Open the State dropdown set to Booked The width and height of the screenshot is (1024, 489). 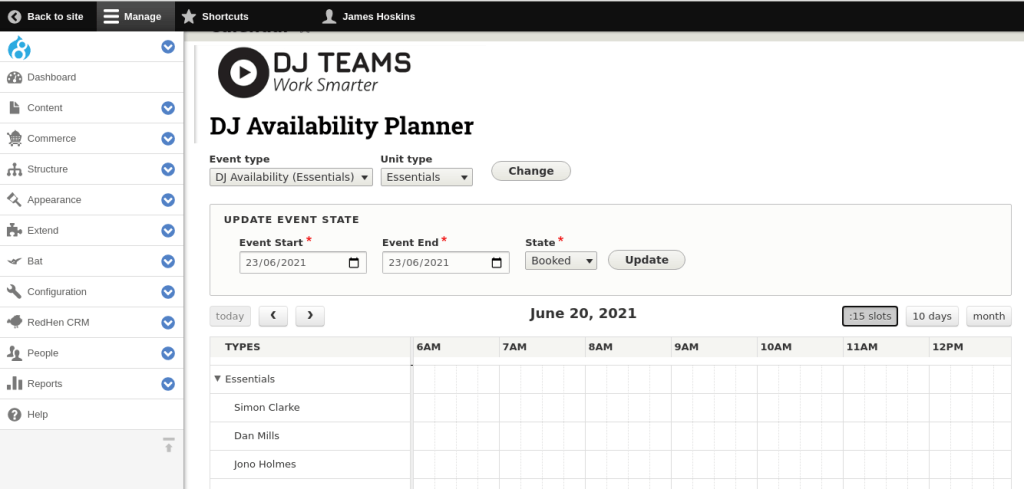pos(560,261)
